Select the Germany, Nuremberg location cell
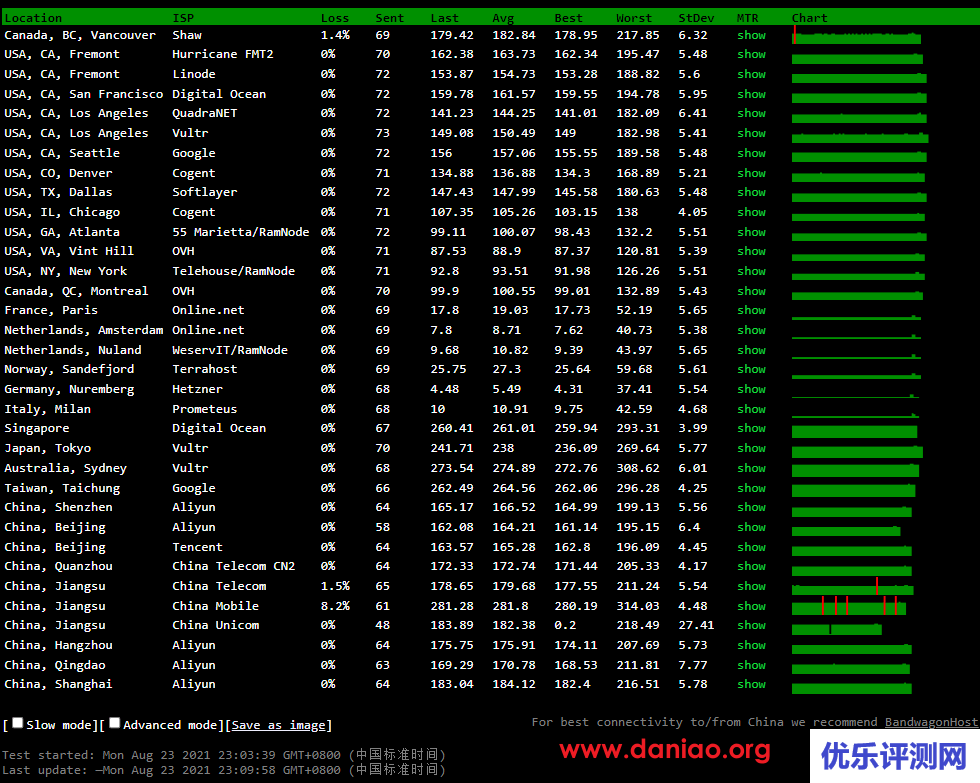This screenshot has width=980, height=783. 69,389
